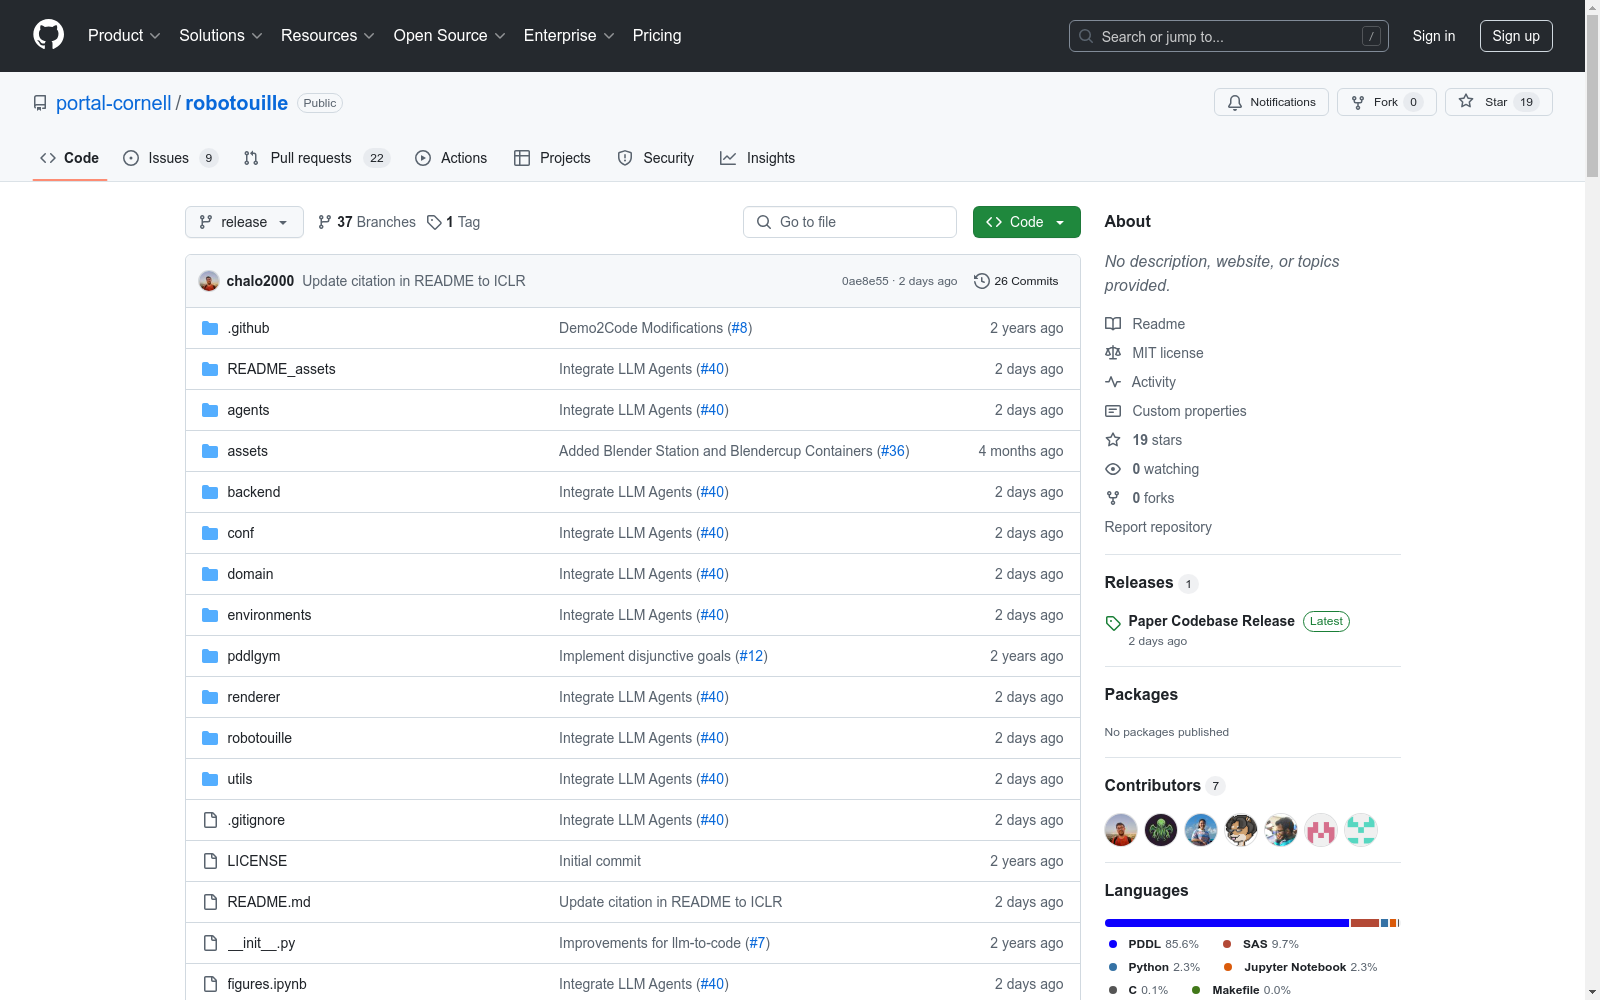Focus the Go to file field
1600x1000 pixels.
click(850, 222)
